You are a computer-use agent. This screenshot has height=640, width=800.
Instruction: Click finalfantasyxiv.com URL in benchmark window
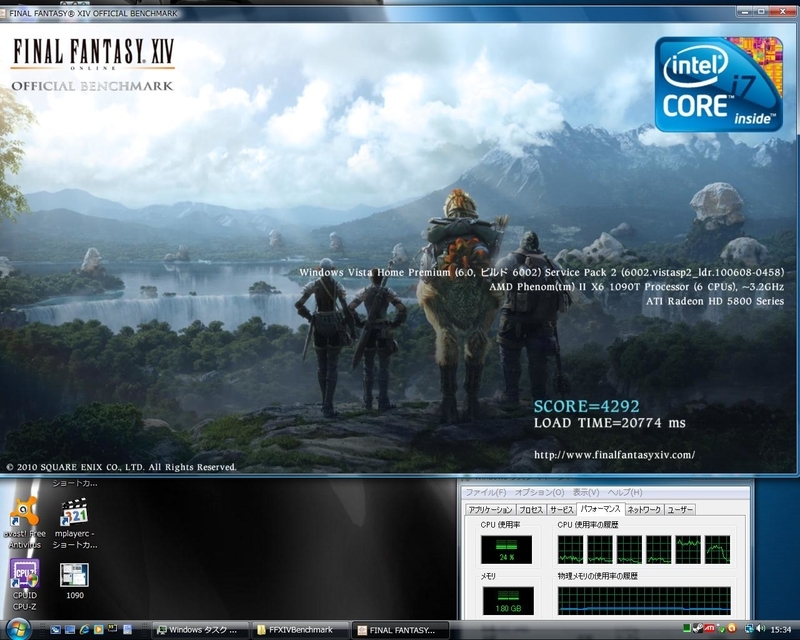pyautogui.click(x=614, y=455)
